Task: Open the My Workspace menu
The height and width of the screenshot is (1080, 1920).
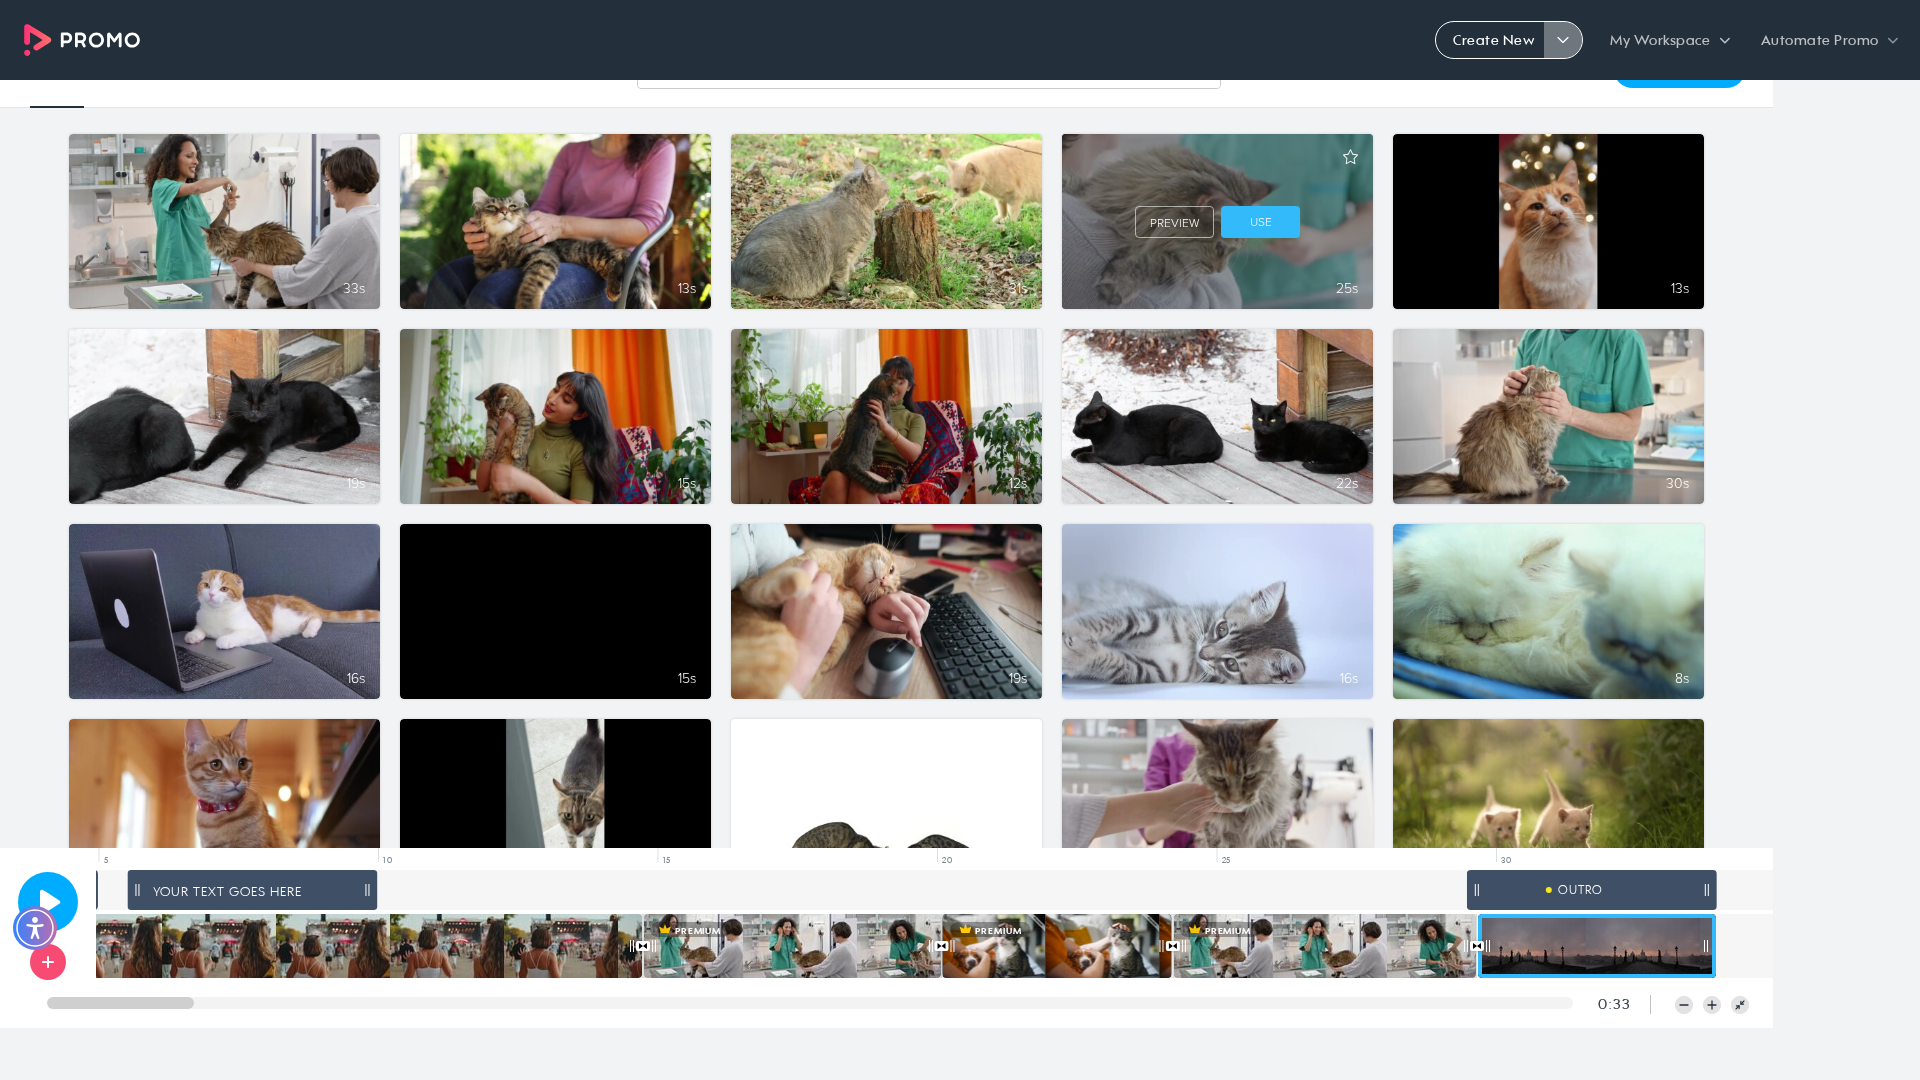Action: click(1669, 40)
